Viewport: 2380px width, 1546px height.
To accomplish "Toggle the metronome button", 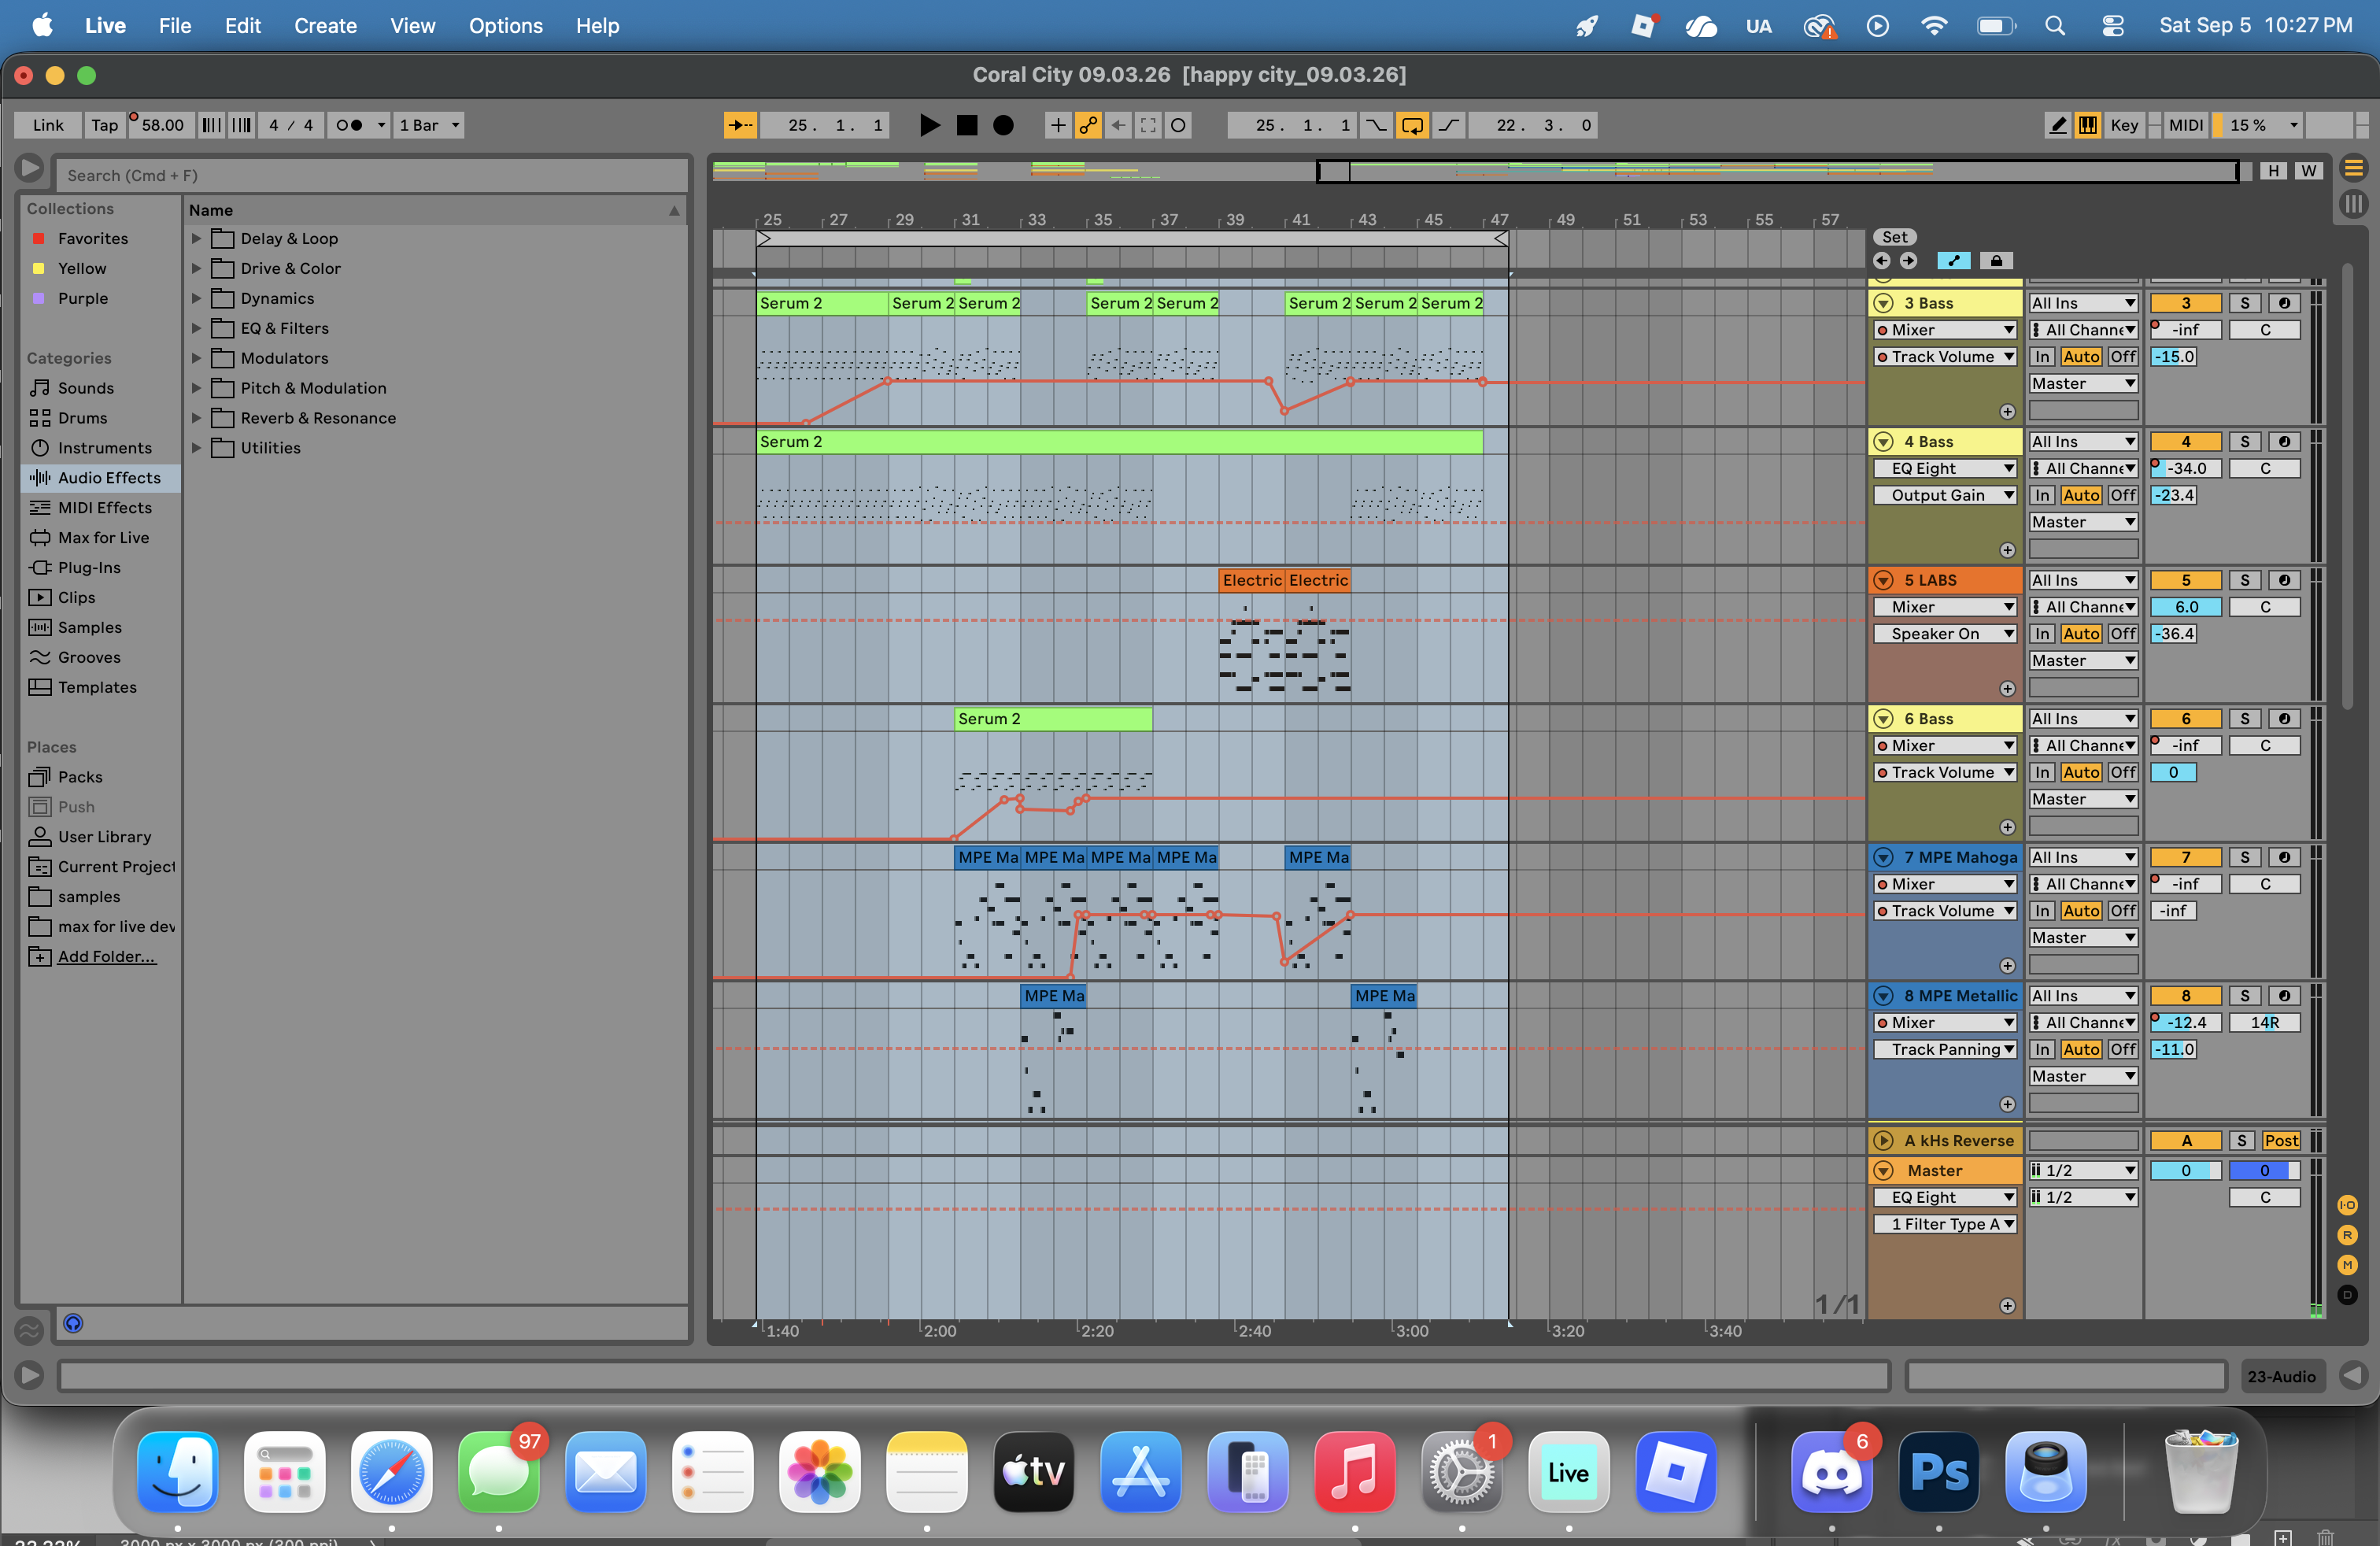I will (349, 125).
